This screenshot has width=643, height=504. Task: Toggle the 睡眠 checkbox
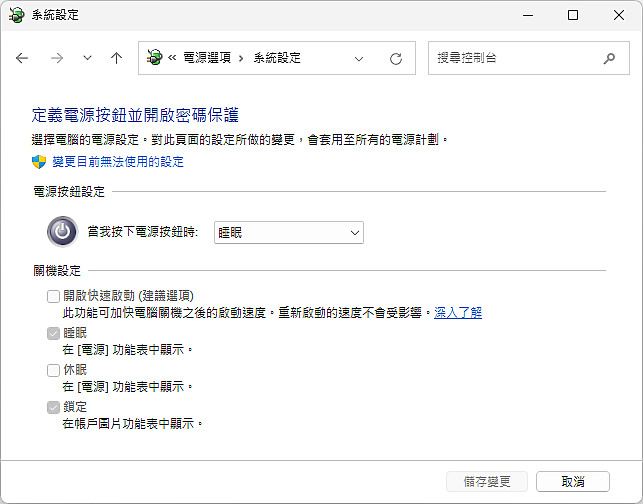(53, 333)
